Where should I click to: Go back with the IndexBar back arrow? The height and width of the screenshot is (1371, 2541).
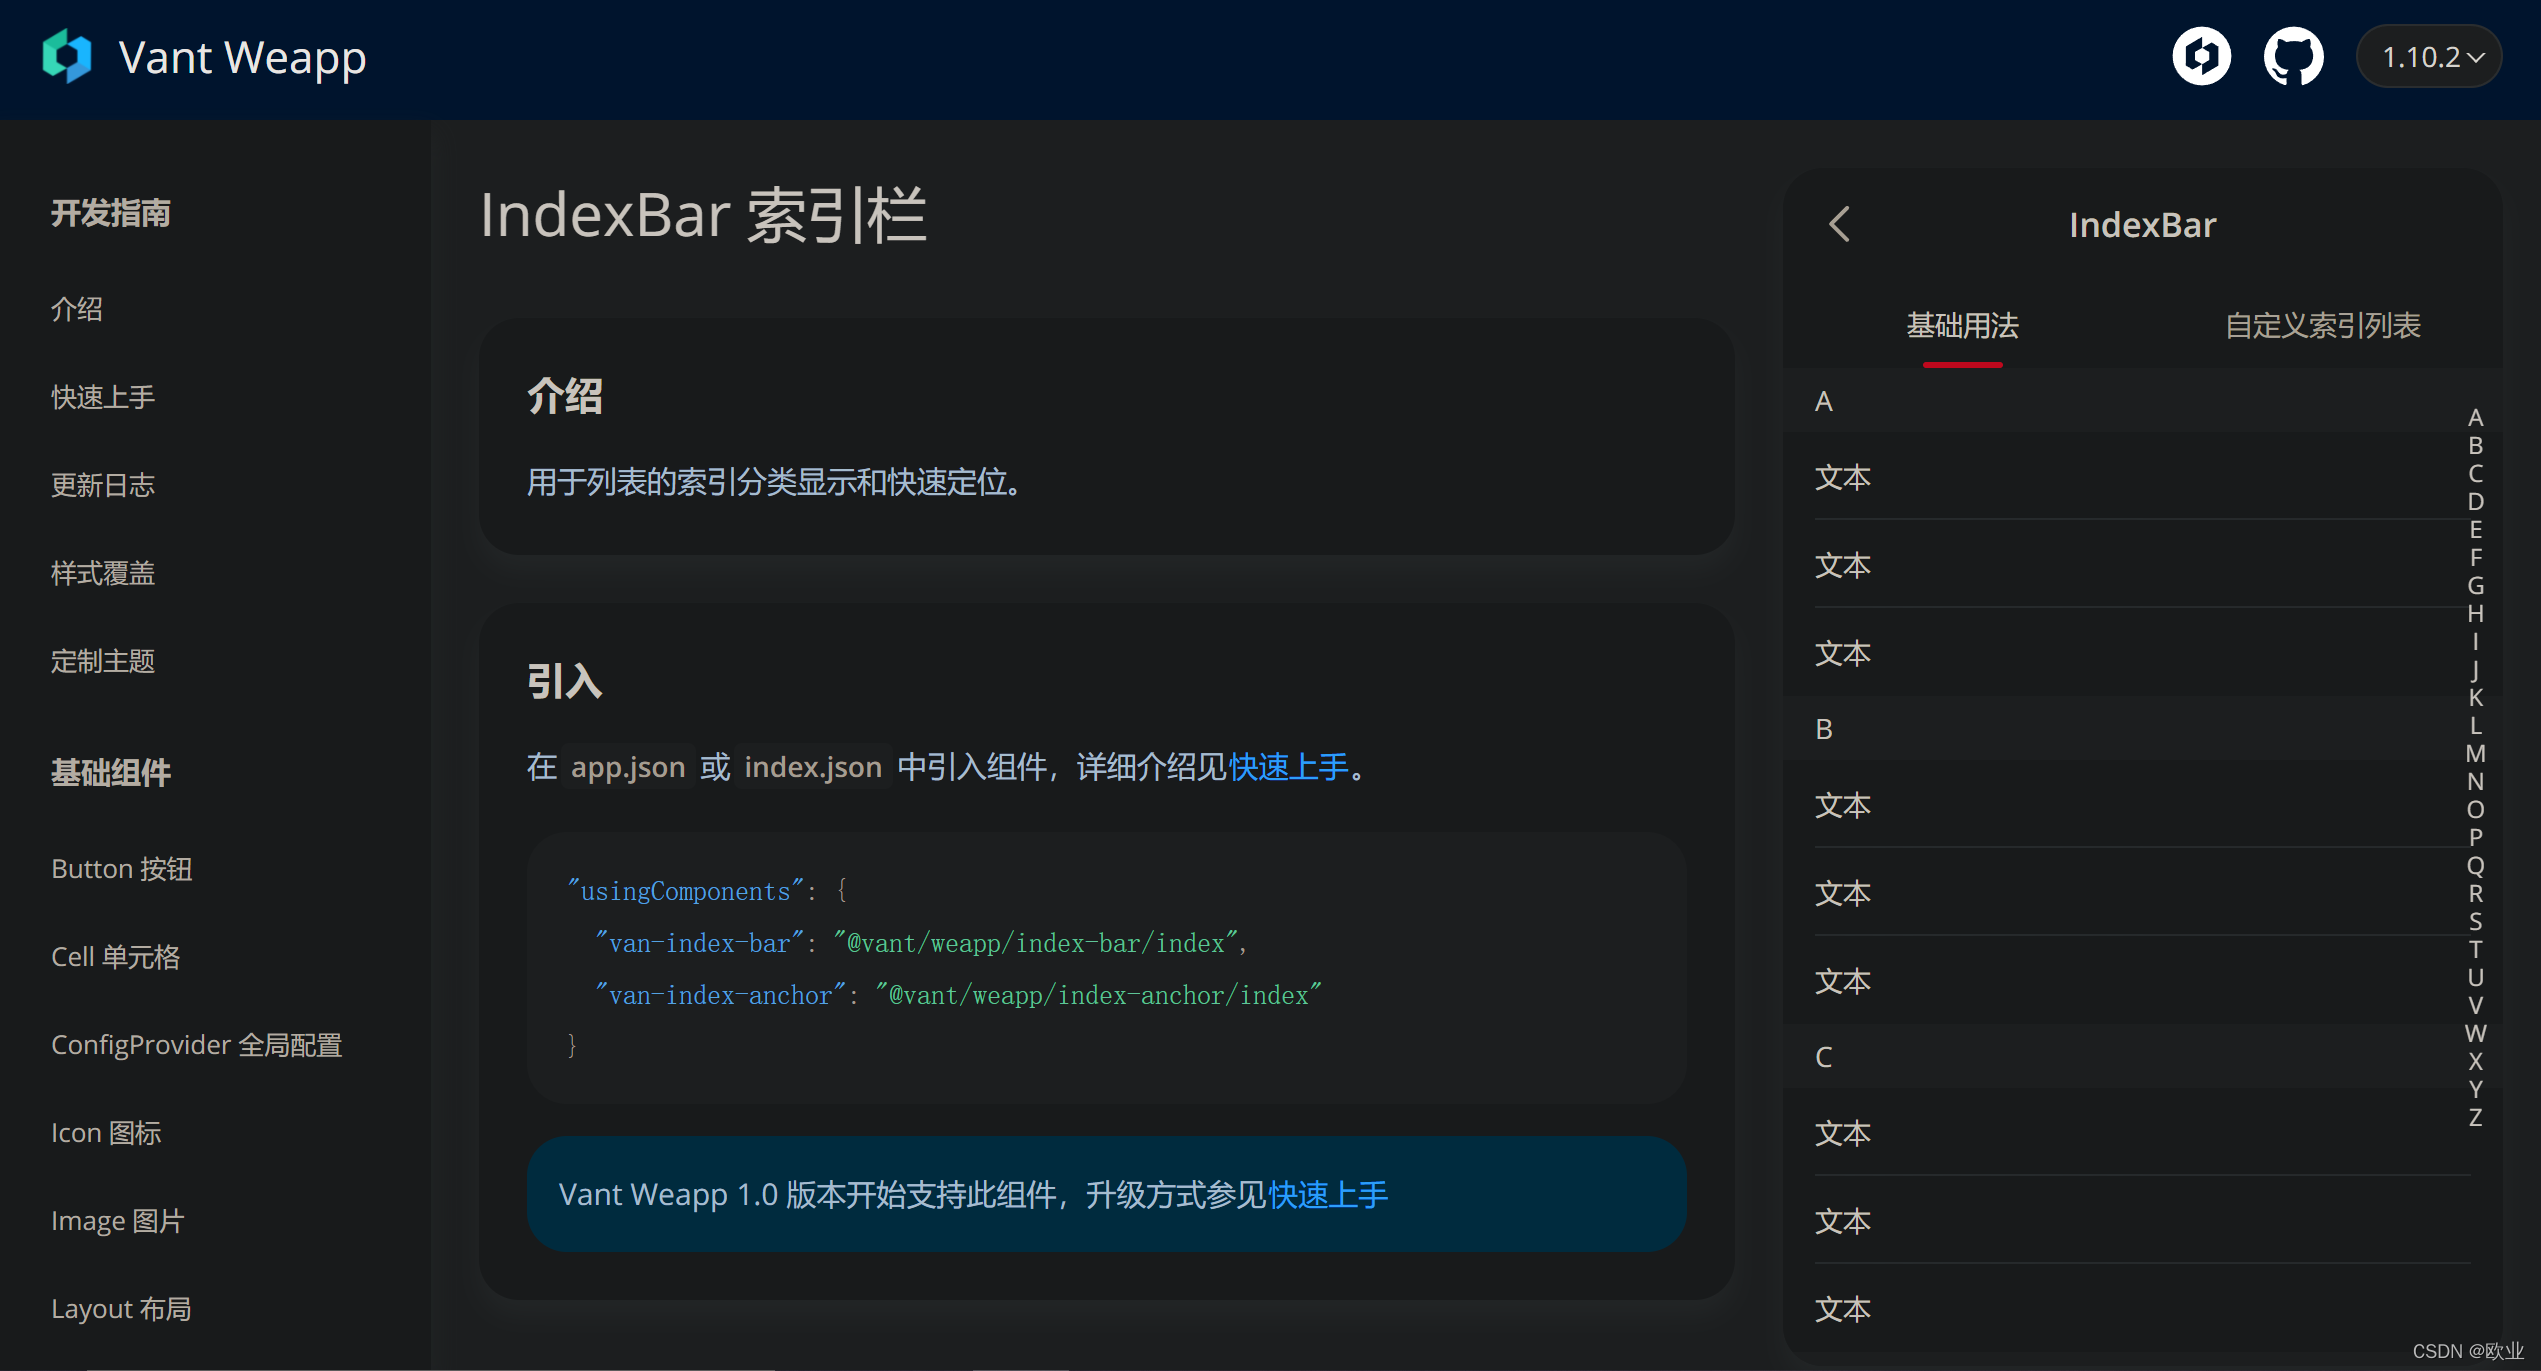click(1839, 224)
